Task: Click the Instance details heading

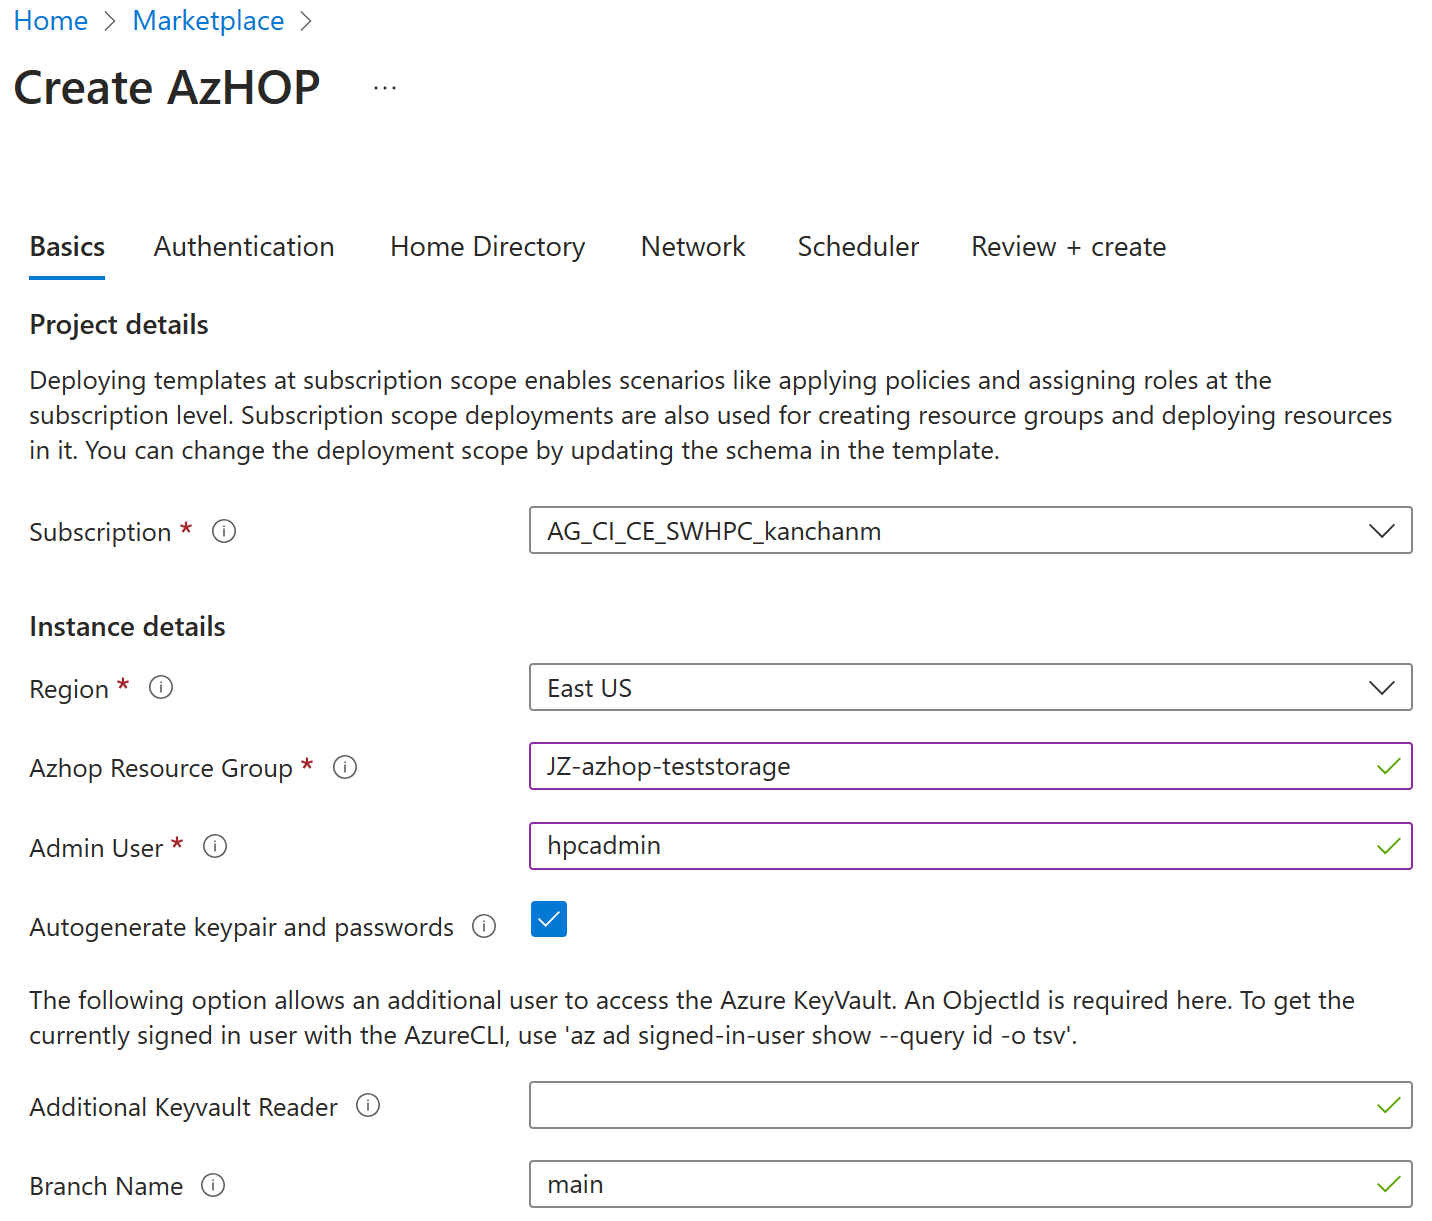Action: pyautogui.click(x=127, y=627)
